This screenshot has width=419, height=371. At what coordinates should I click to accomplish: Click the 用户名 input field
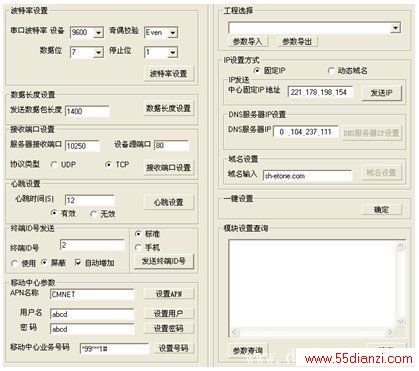coord(92,314)
